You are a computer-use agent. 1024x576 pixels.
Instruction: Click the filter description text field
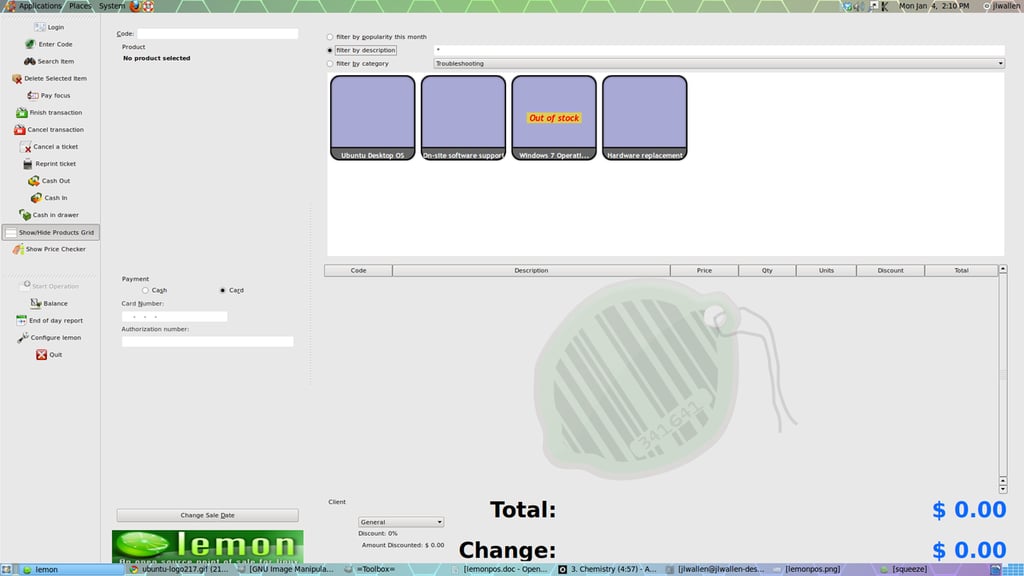coord(719,50)
